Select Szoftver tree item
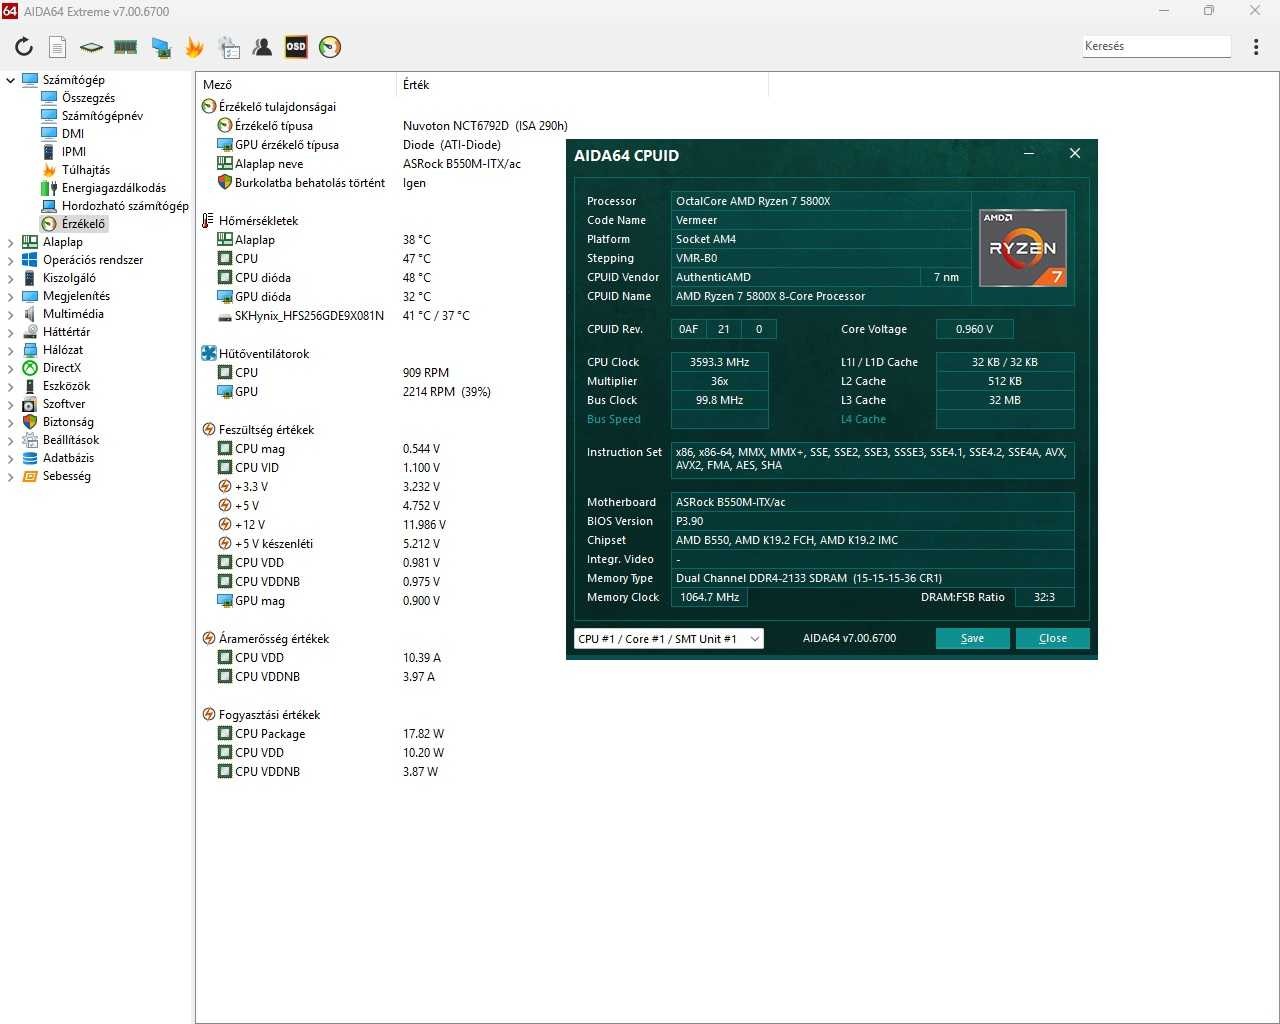Viewport: 1280px width, 1024px height. click(64, 404)
